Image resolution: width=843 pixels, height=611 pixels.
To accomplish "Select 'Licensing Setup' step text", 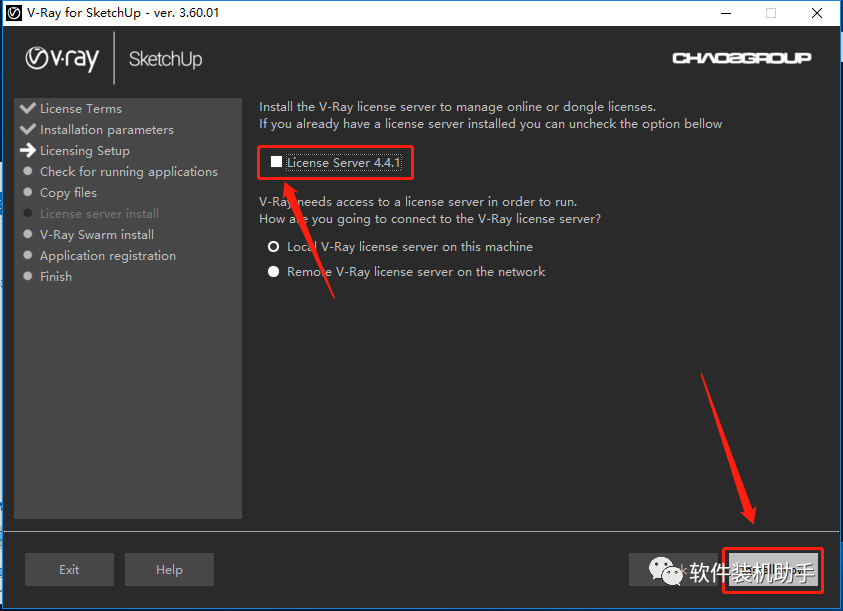I will [x=85, y=151].
